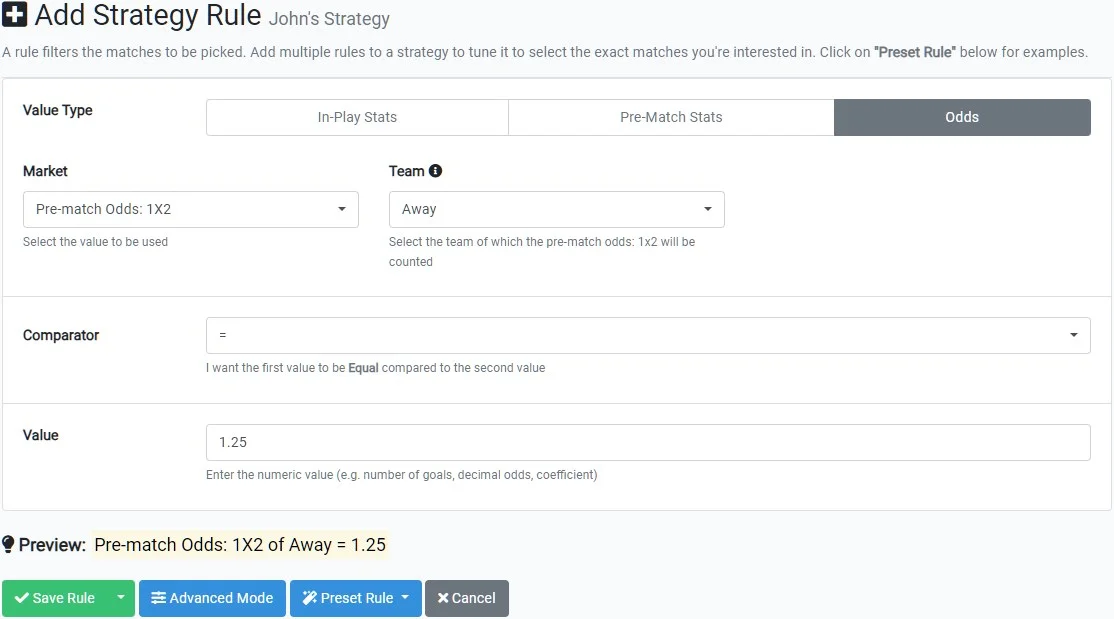Open the Save Rule dropdown caret

(119, 598)
